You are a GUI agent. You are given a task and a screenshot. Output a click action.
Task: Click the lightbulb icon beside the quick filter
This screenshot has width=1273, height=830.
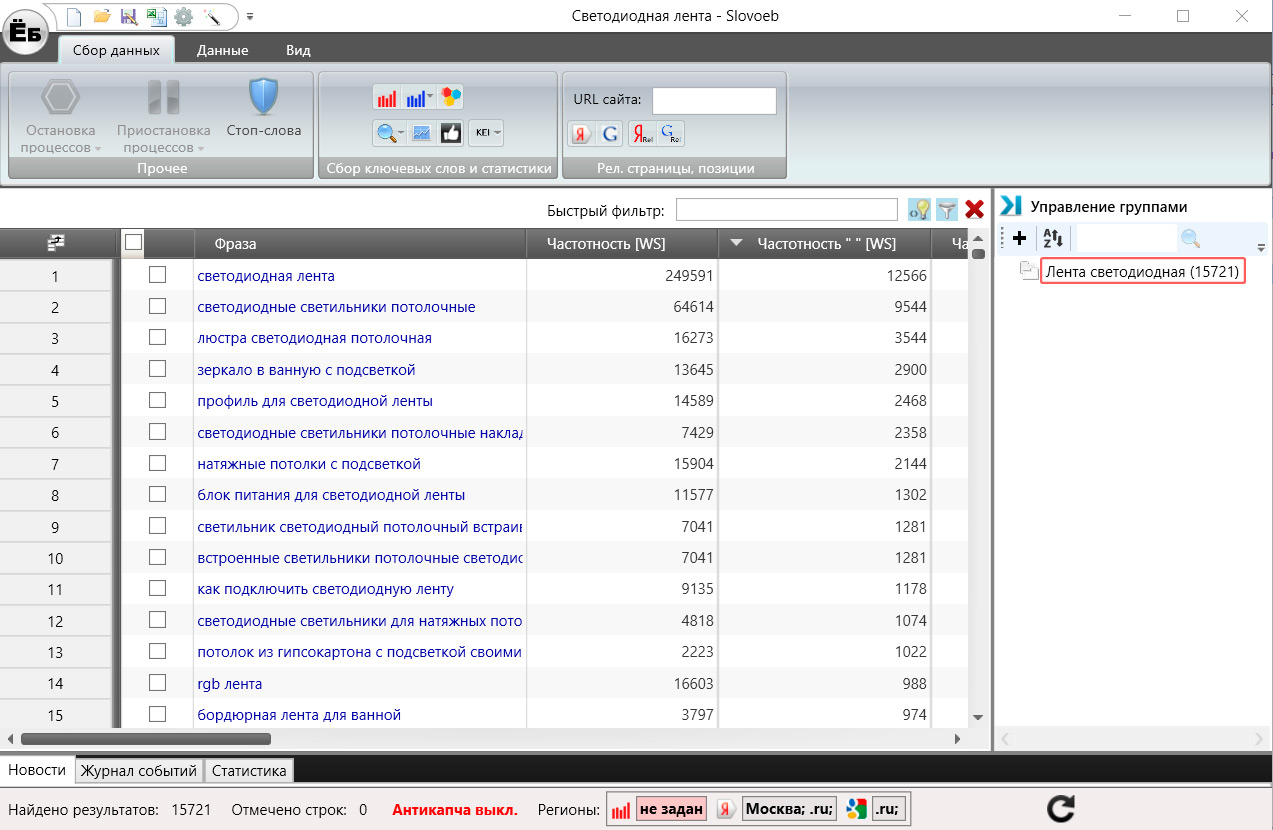pyautogui.click(x=919, y=209)
